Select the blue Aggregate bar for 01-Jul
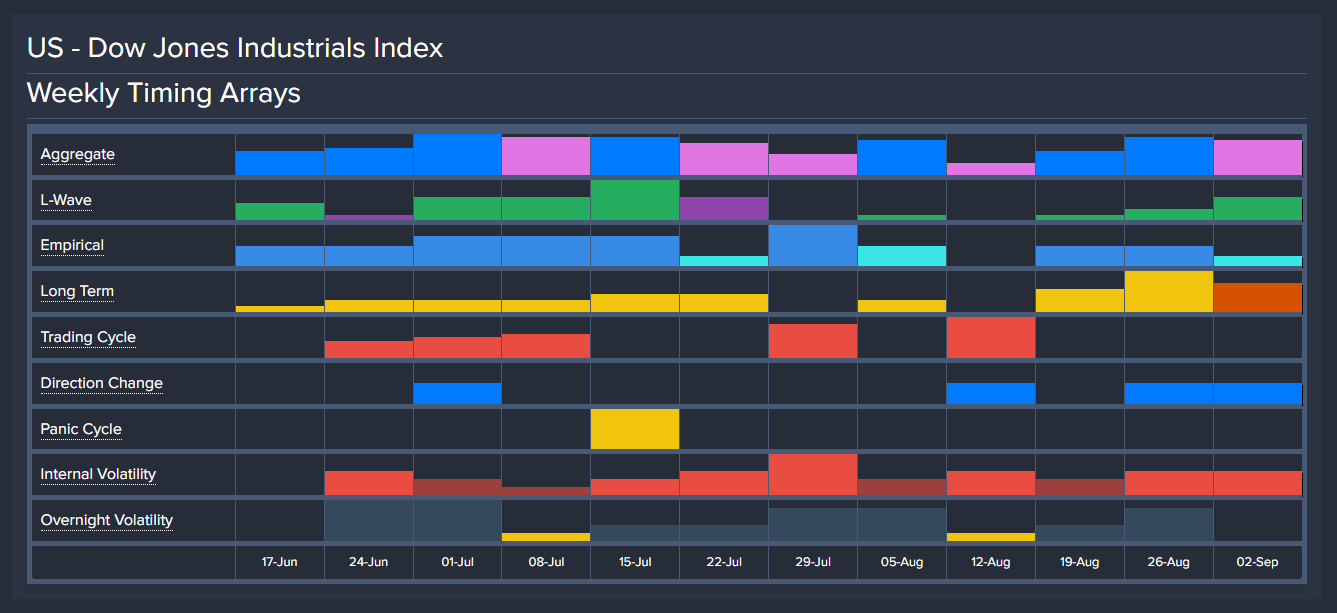1337x613 pixels. click(x=457, y=154)
